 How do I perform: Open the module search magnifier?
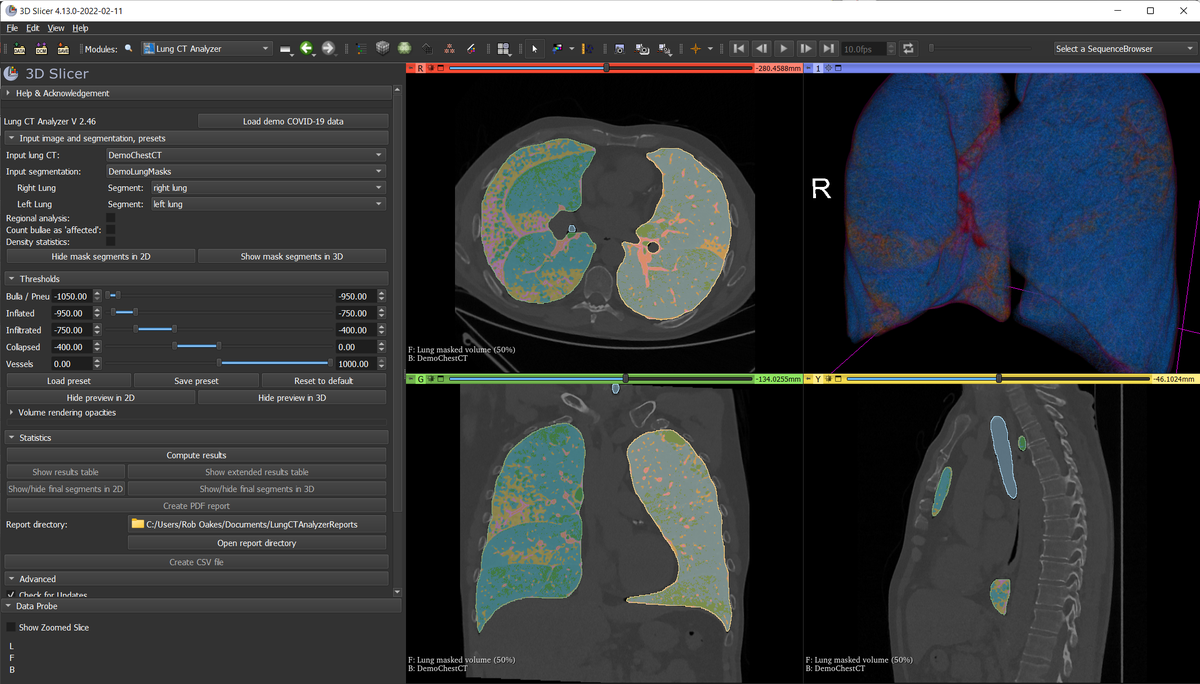(x=128, y=48)
